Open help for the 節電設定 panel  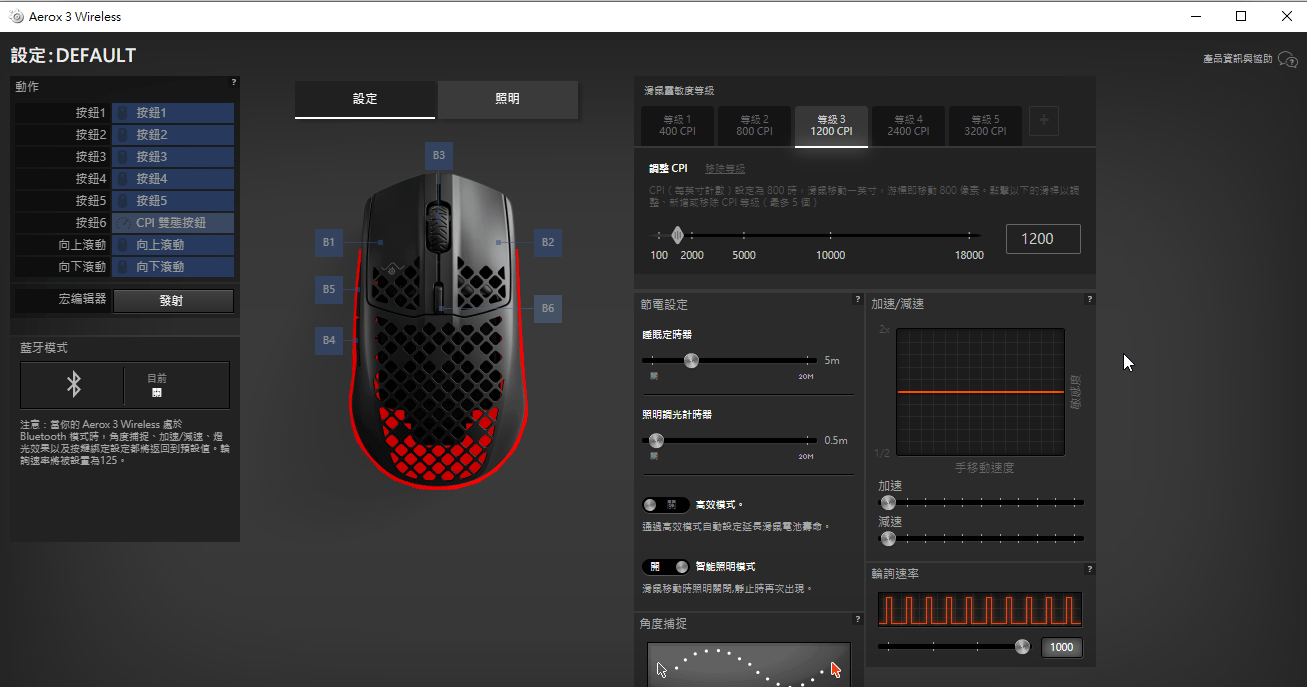click(857, 299)
